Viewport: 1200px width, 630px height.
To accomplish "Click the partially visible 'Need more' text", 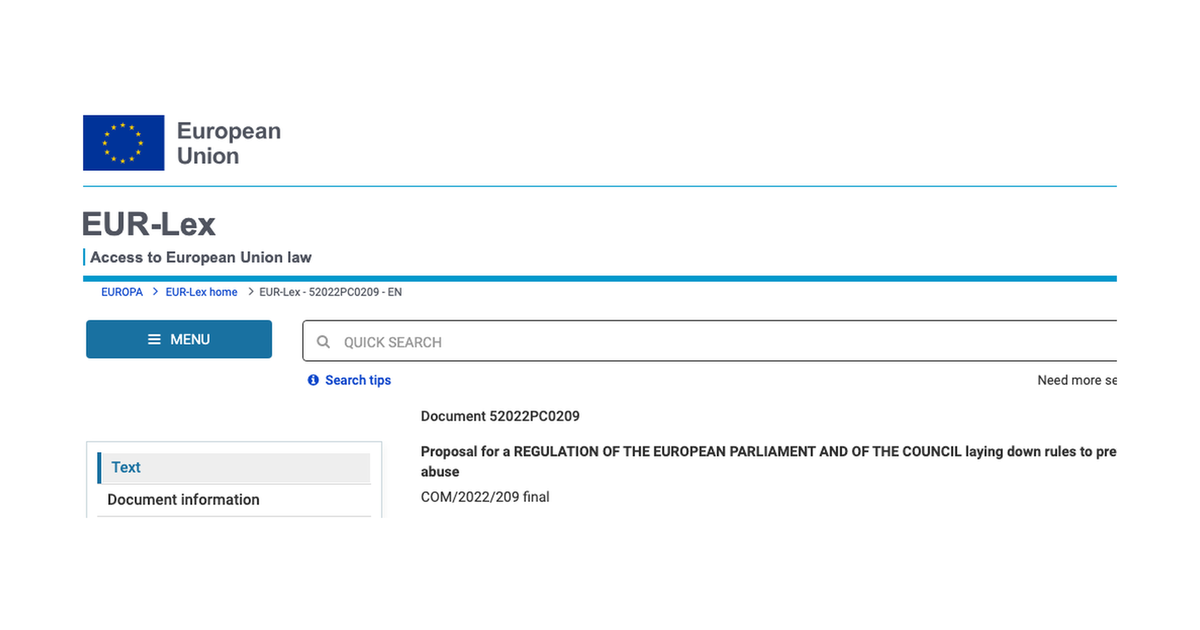I will [x=1077, y=380].
